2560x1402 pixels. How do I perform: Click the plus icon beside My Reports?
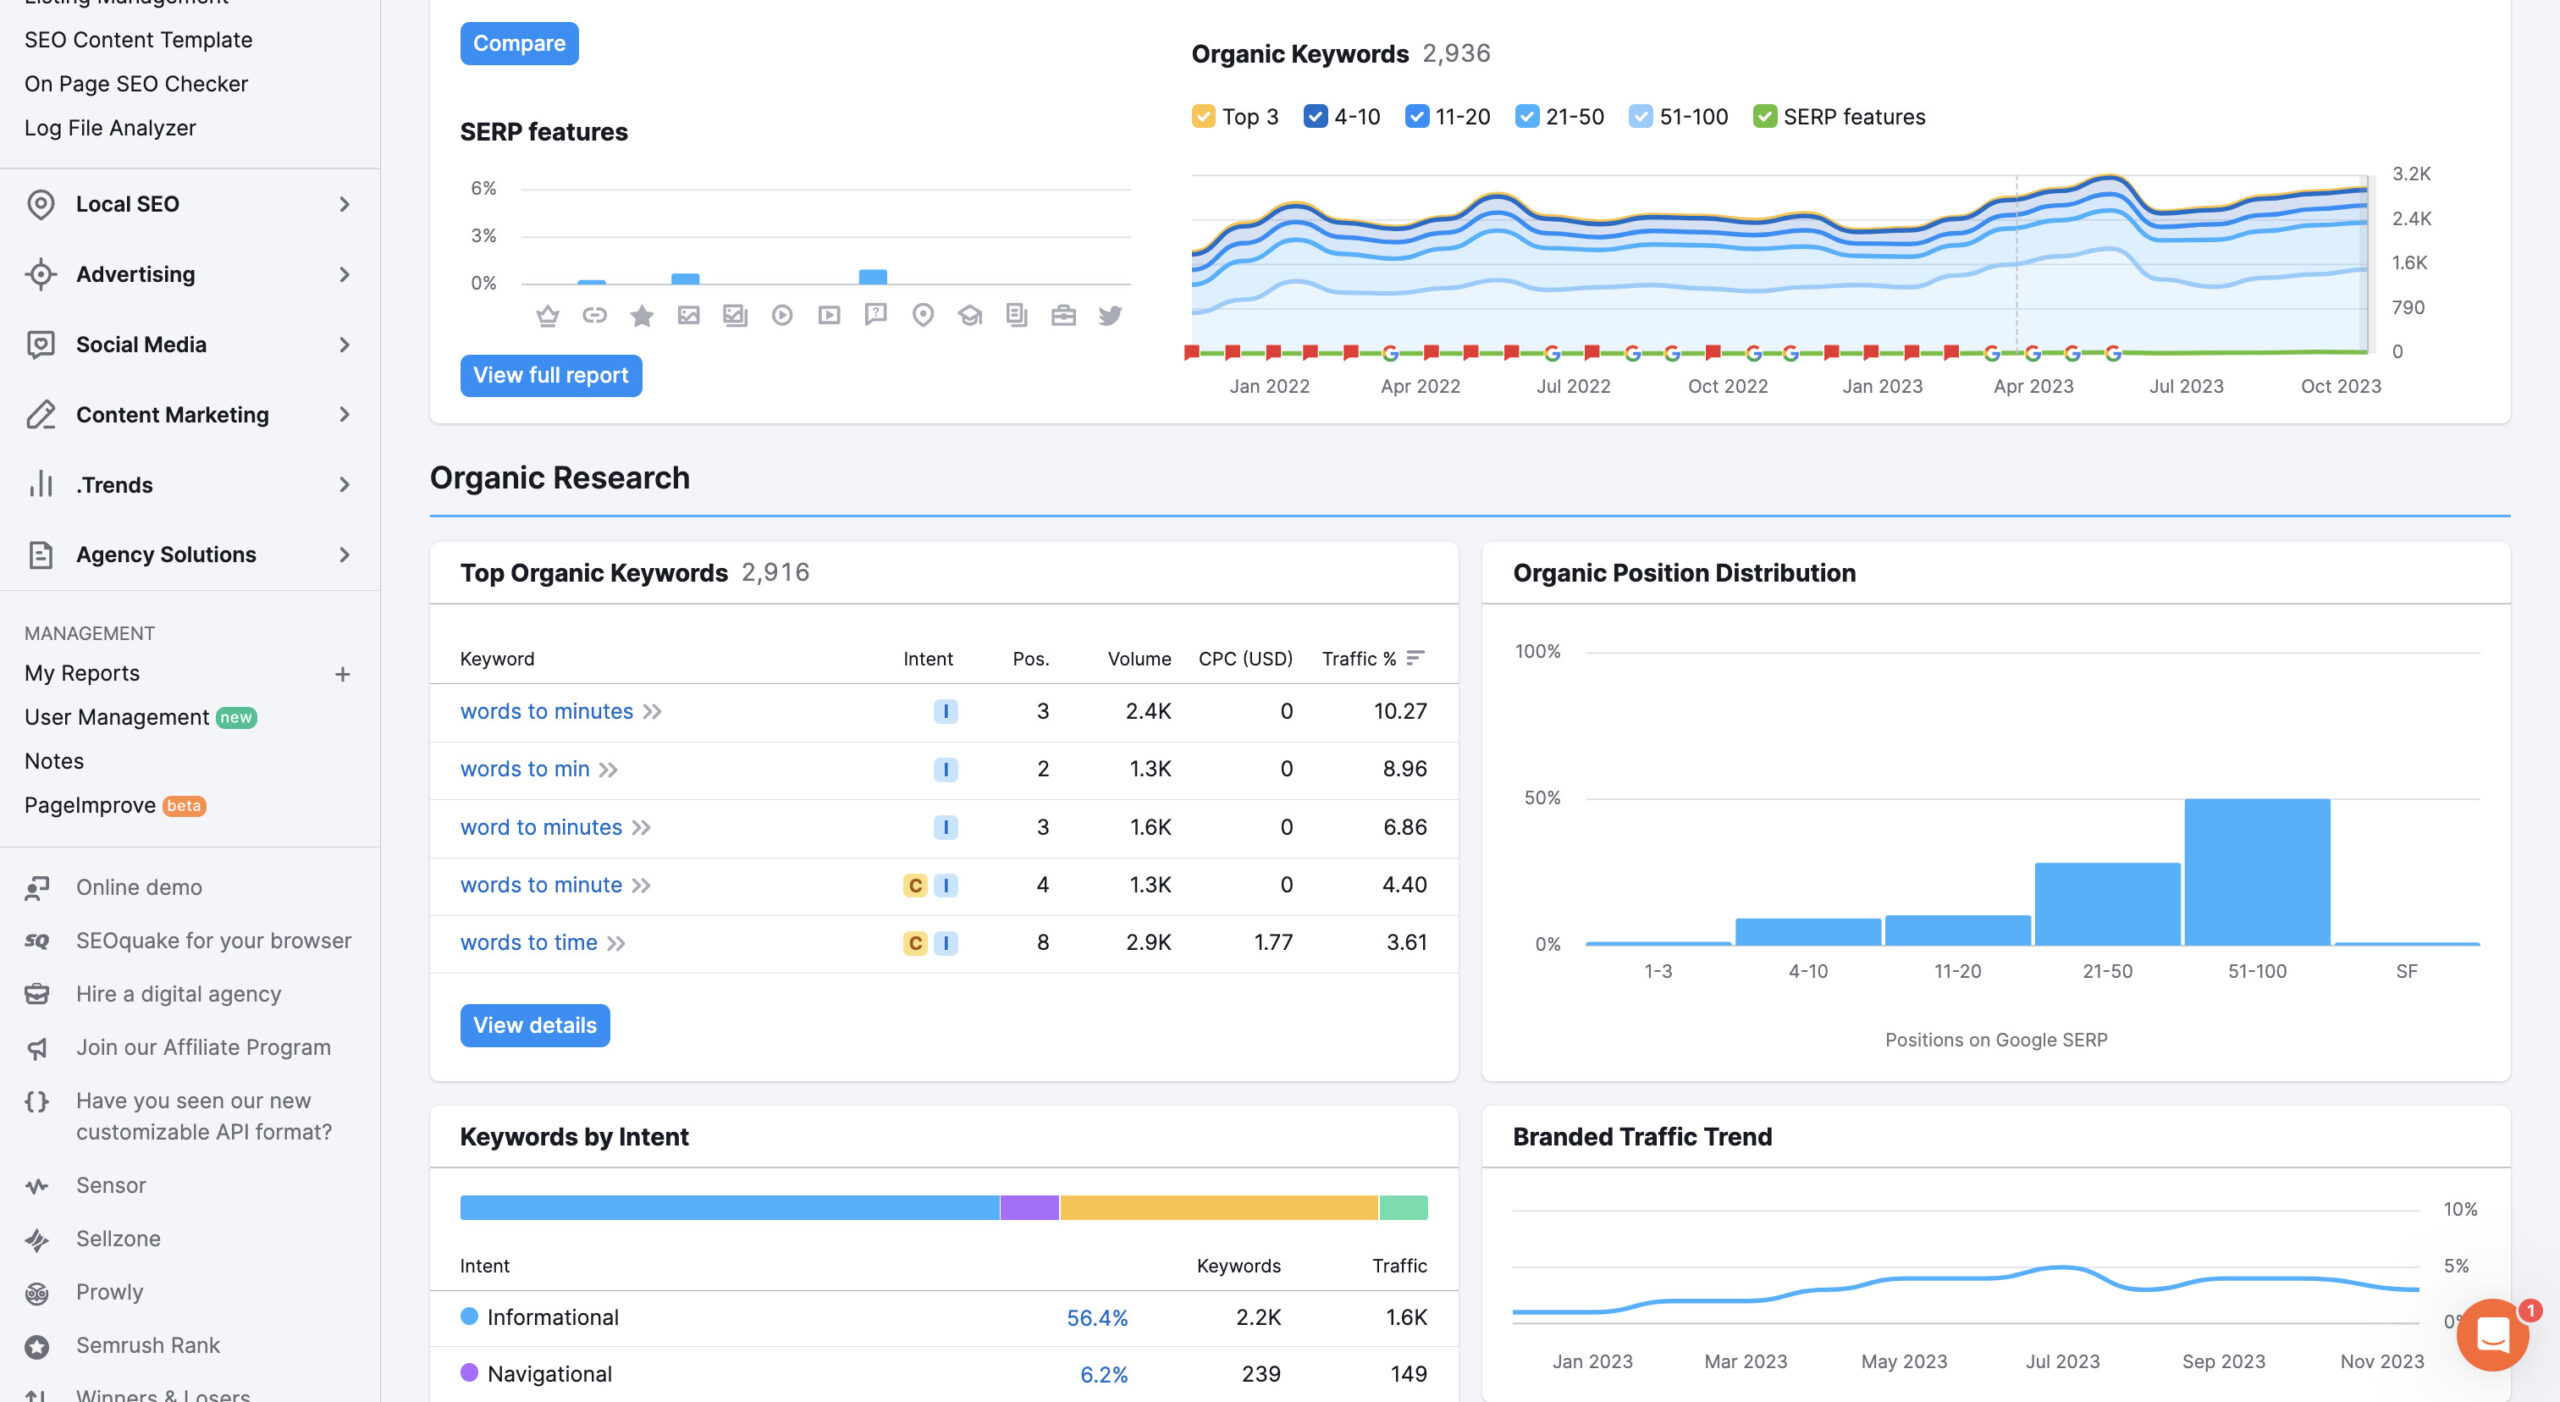342,674
